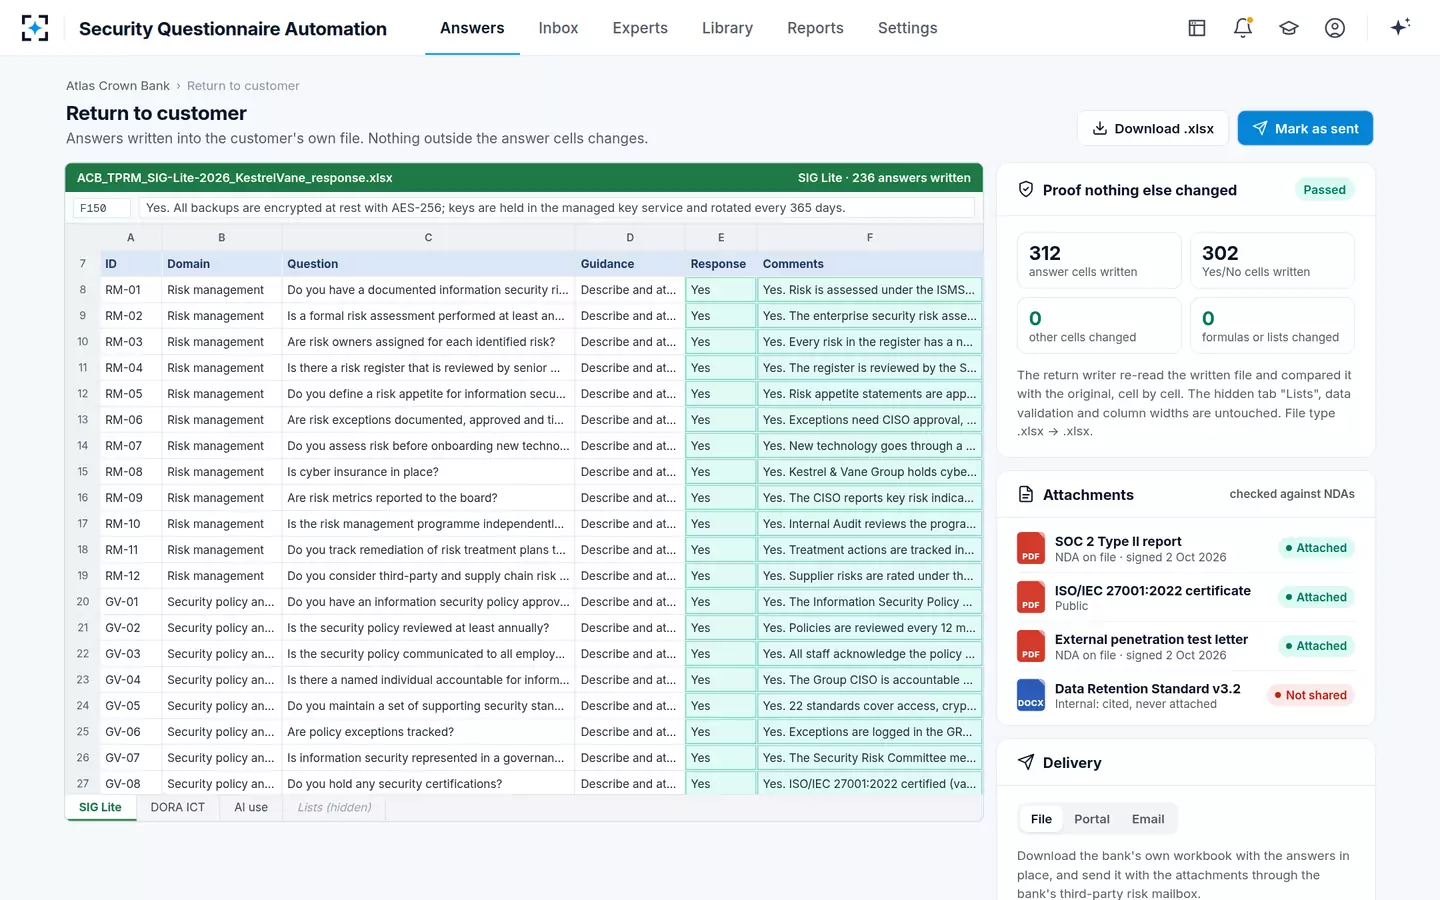Viewport: 1440px width, 900px height.
Task: Click the paper plane icon beside Delivery
Action: 1026,762
